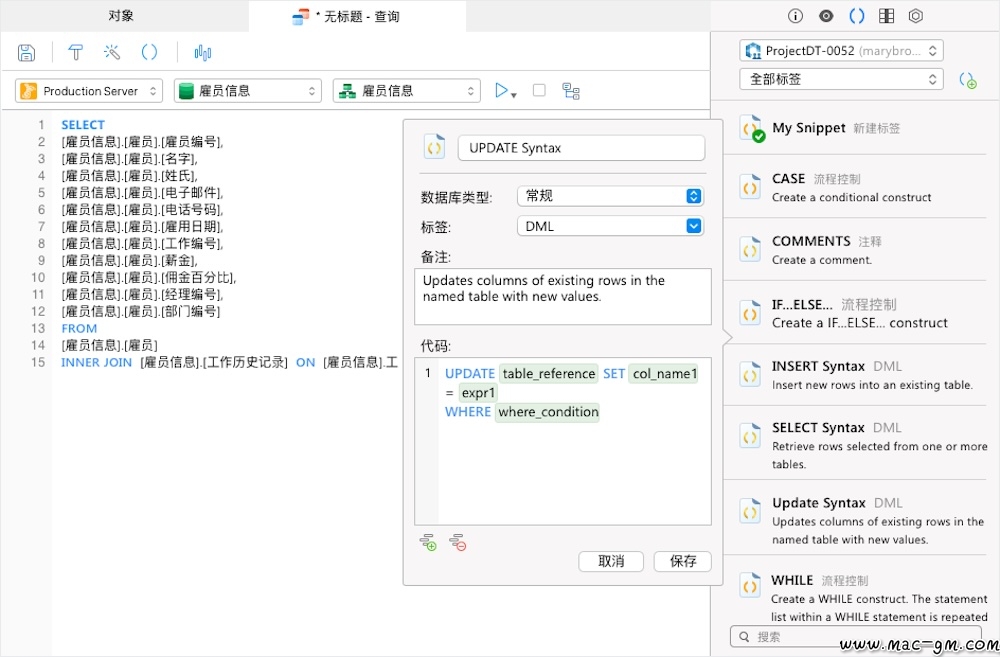Open the Production Server connection dropdown
Viewport: 1000px width, 657px height.
pyautogui.click(x=89, y=91)
